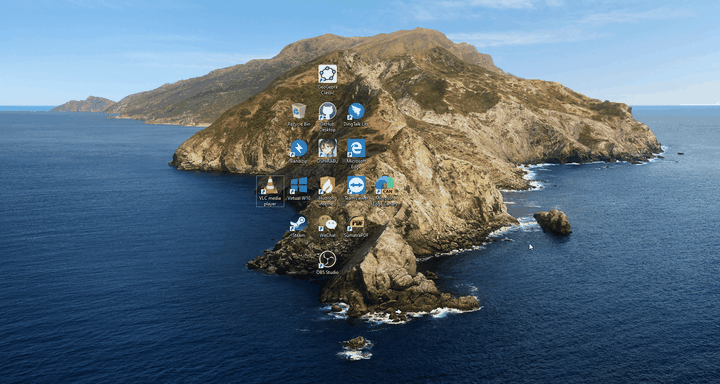Select the Microsoft Edge shortcut

356,148
